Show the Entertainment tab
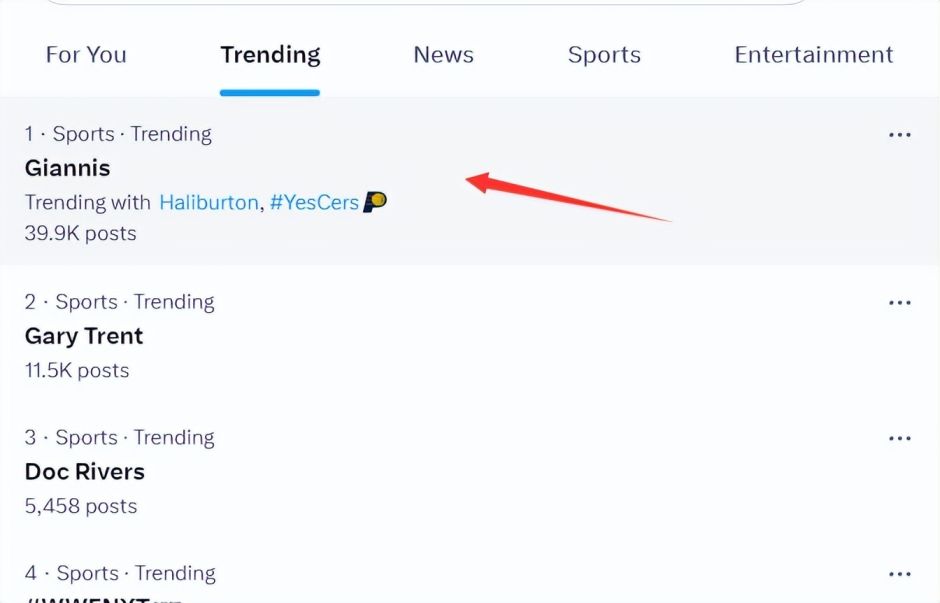 point(813,55)
